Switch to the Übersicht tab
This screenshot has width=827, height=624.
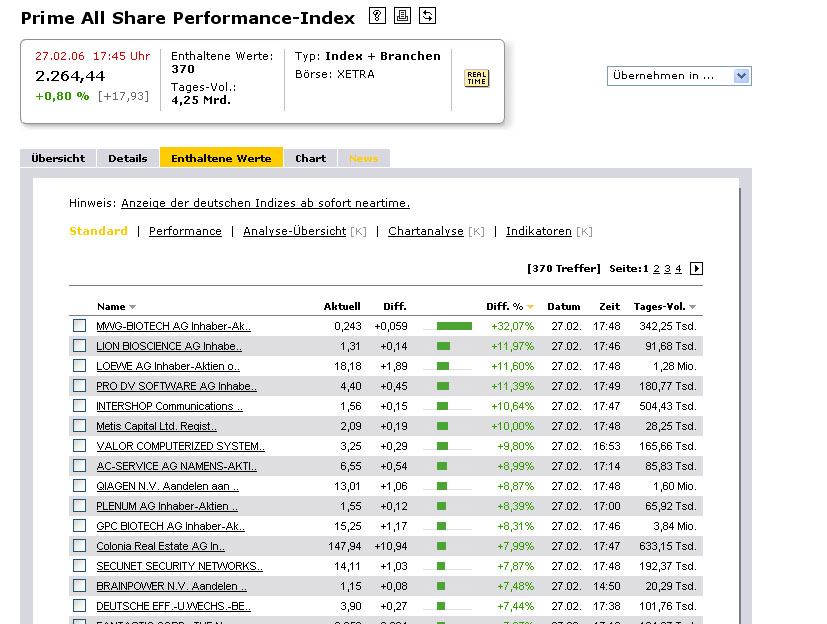coord(58,158)
